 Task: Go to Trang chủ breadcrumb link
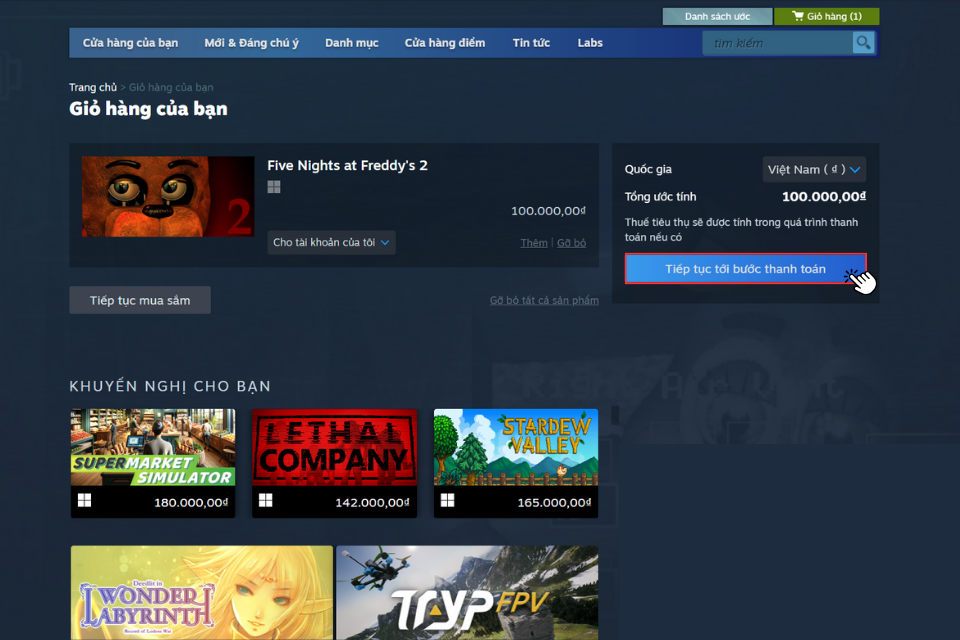click(92, 88)
